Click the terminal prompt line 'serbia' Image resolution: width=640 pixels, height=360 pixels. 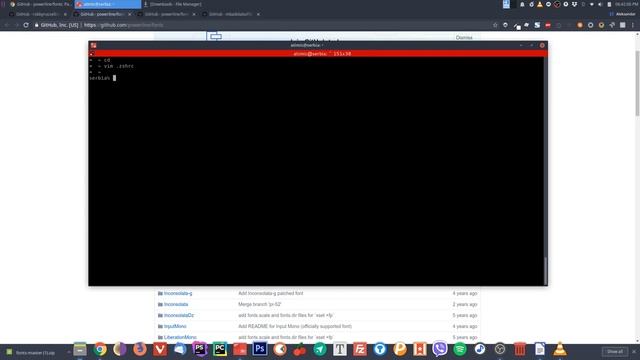(x=100, y=78)
